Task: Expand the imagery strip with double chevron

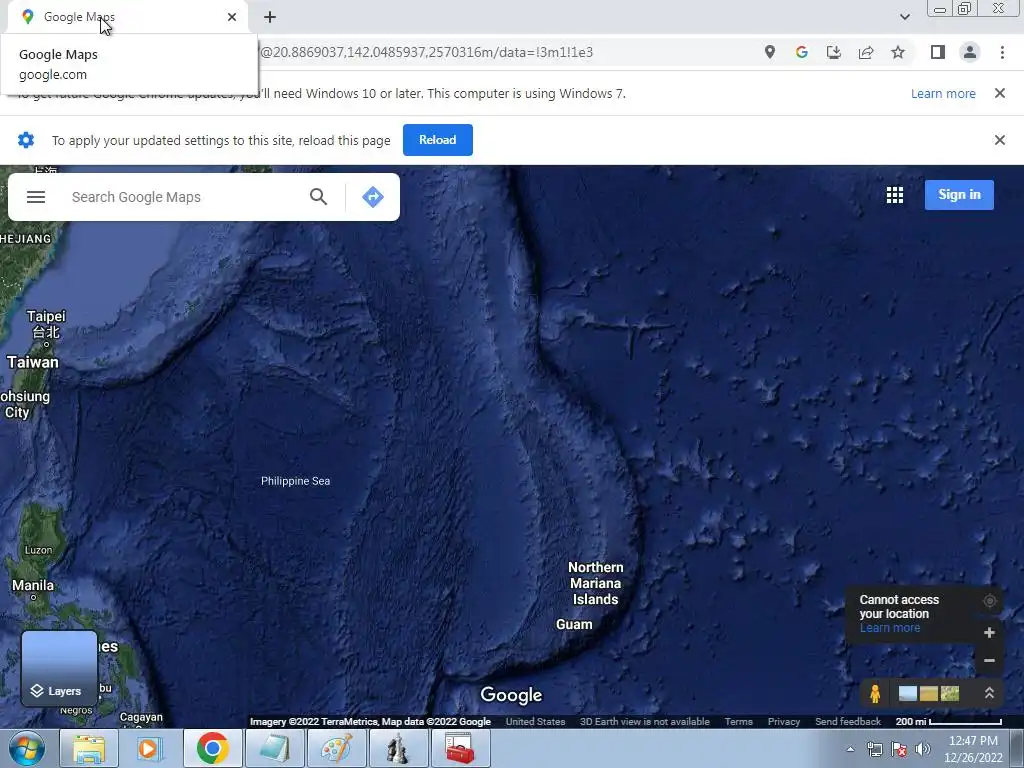Action: [x=989, y=693]
